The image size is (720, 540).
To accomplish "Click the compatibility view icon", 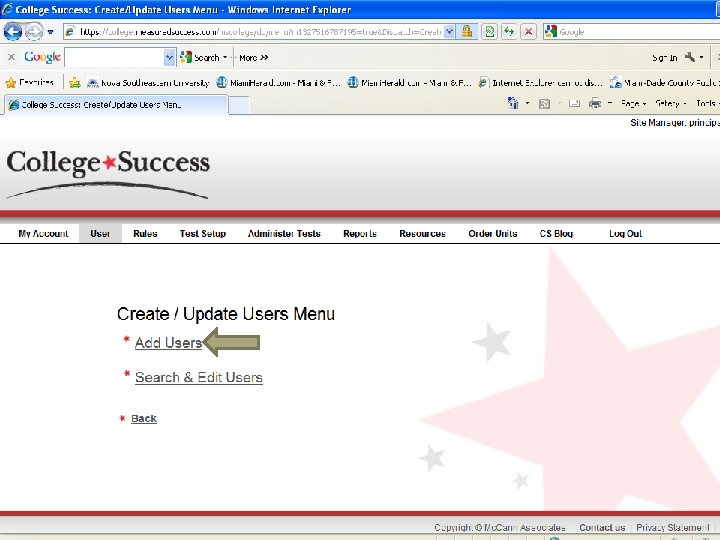I will pos(490,32).
